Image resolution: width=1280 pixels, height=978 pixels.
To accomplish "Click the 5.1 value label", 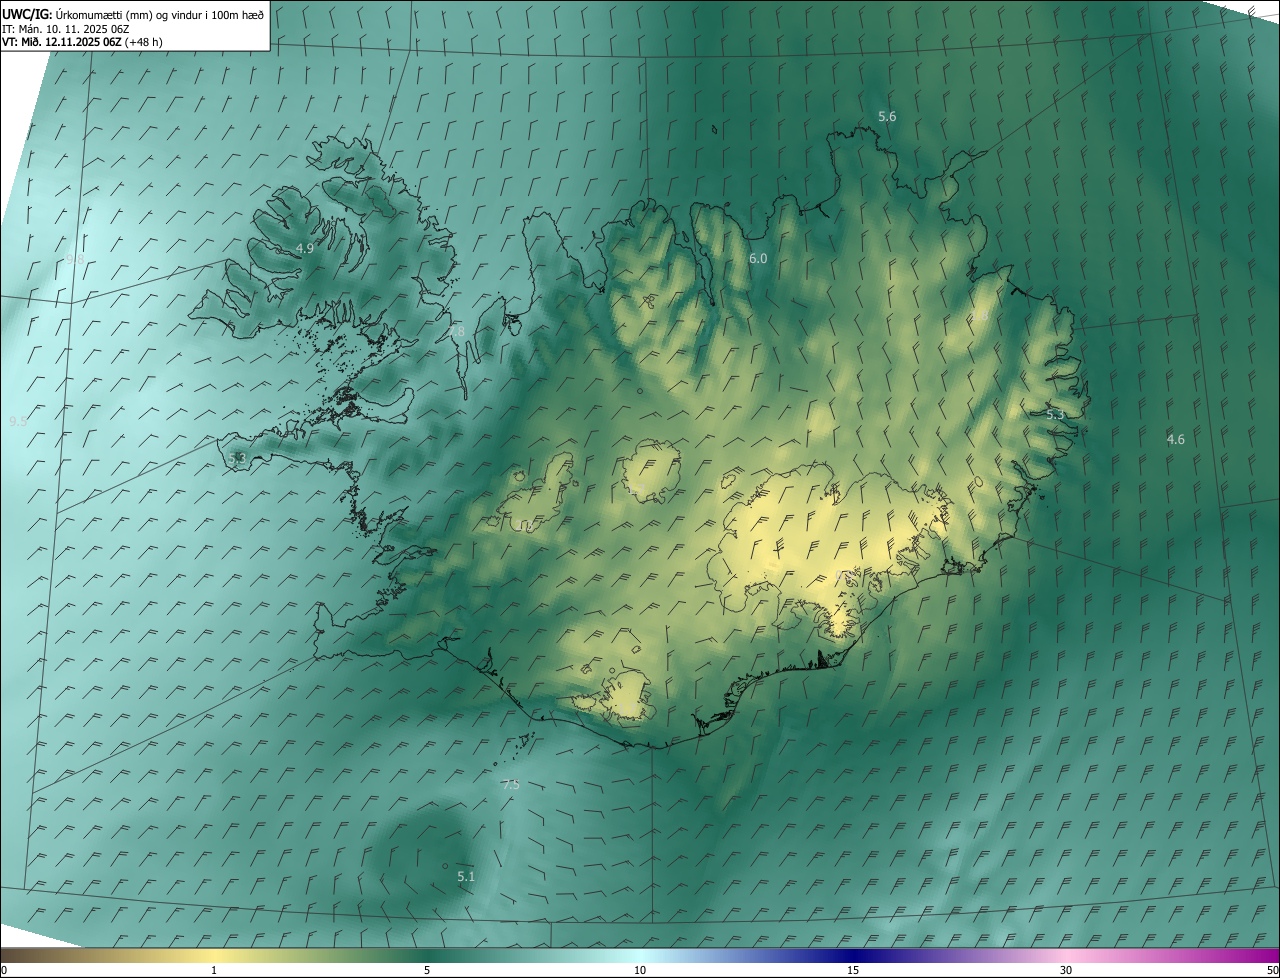I will [x=466, y=877].
